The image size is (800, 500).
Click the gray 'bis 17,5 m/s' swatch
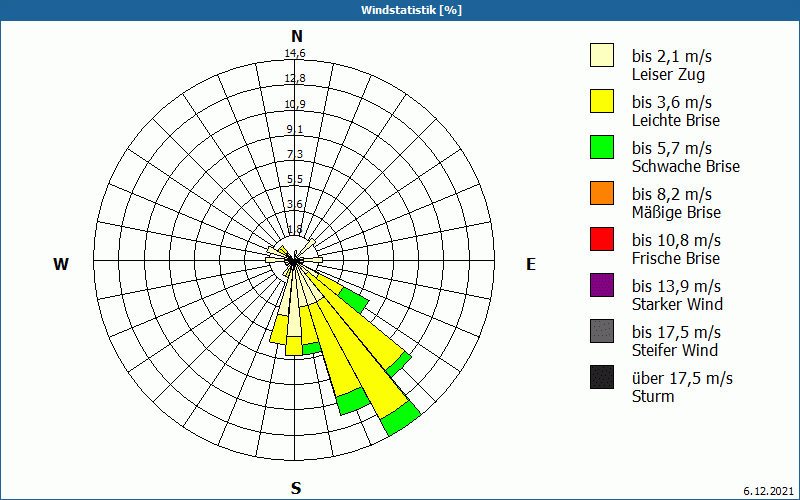point(602,331)
